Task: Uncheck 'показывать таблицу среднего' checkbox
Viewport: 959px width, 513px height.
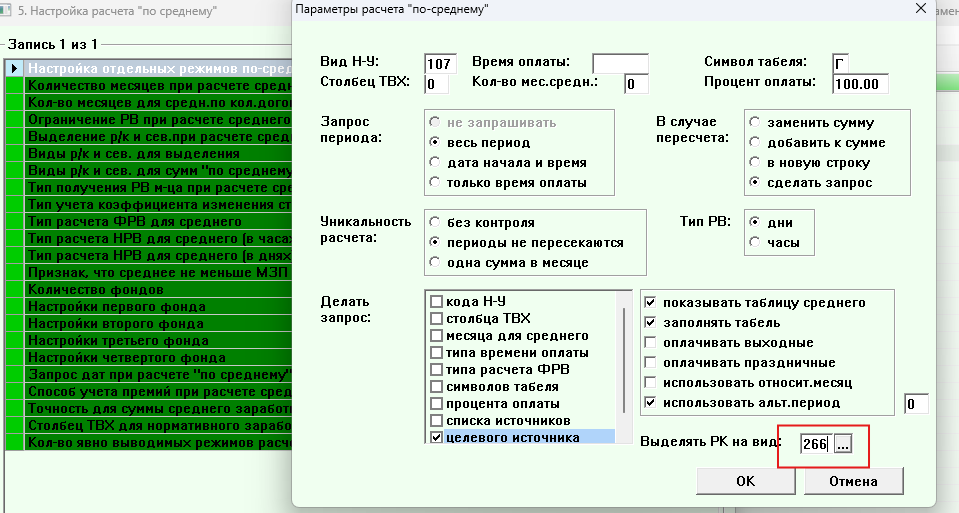Action: (x=651, y=302)
